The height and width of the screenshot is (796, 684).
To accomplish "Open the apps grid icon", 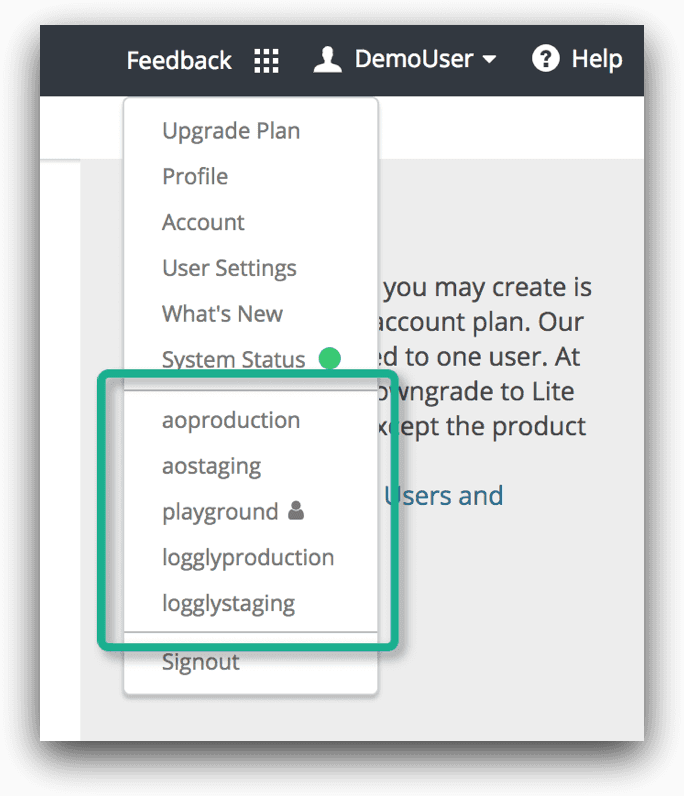I will pos(266,60).
